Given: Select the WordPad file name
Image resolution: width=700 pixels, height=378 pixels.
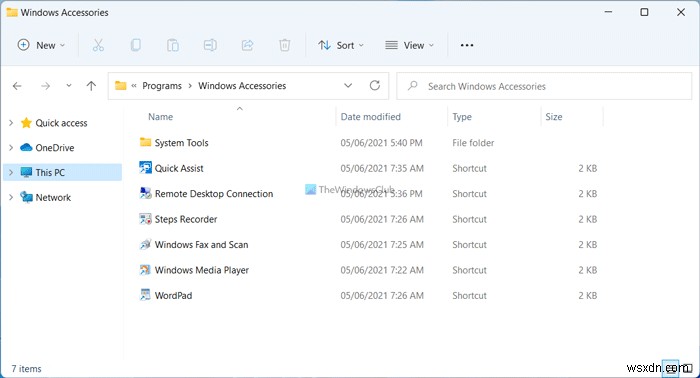Looking at the screenshot, I should [173, 295].
